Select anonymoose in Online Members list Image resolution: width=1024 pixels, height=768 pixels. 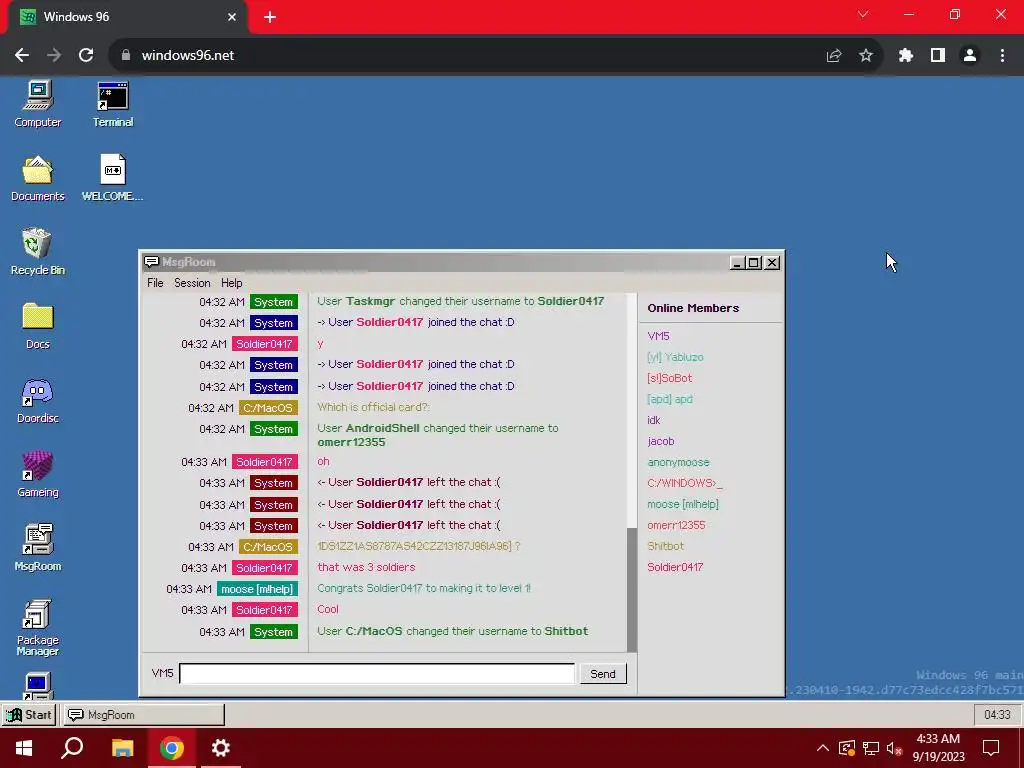(x=678, y=462)
